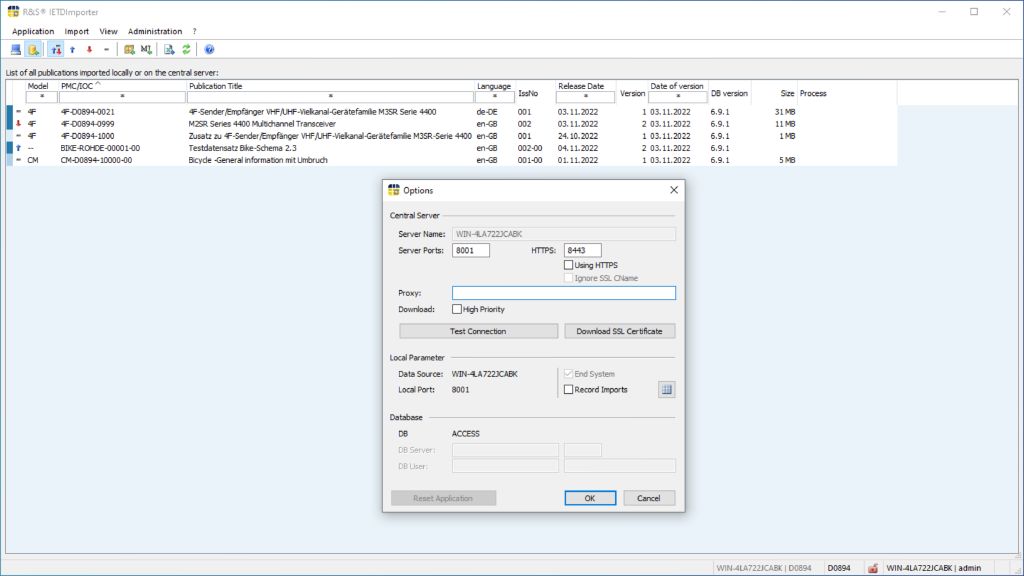
Task: Click the minus toolbar icon
Action: (x=106, y=50)
